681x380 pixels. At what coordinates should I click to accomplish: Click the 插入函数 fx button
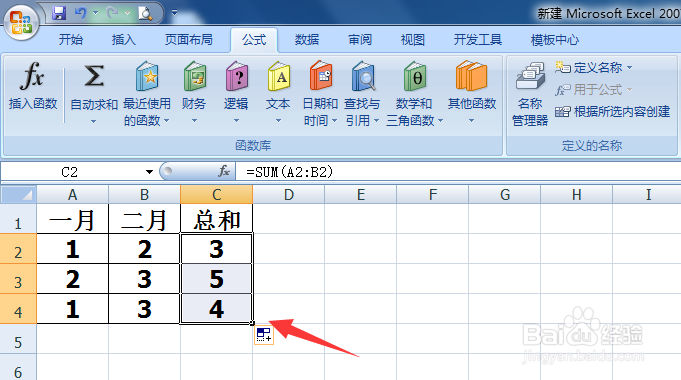click(x=33, y=86)
